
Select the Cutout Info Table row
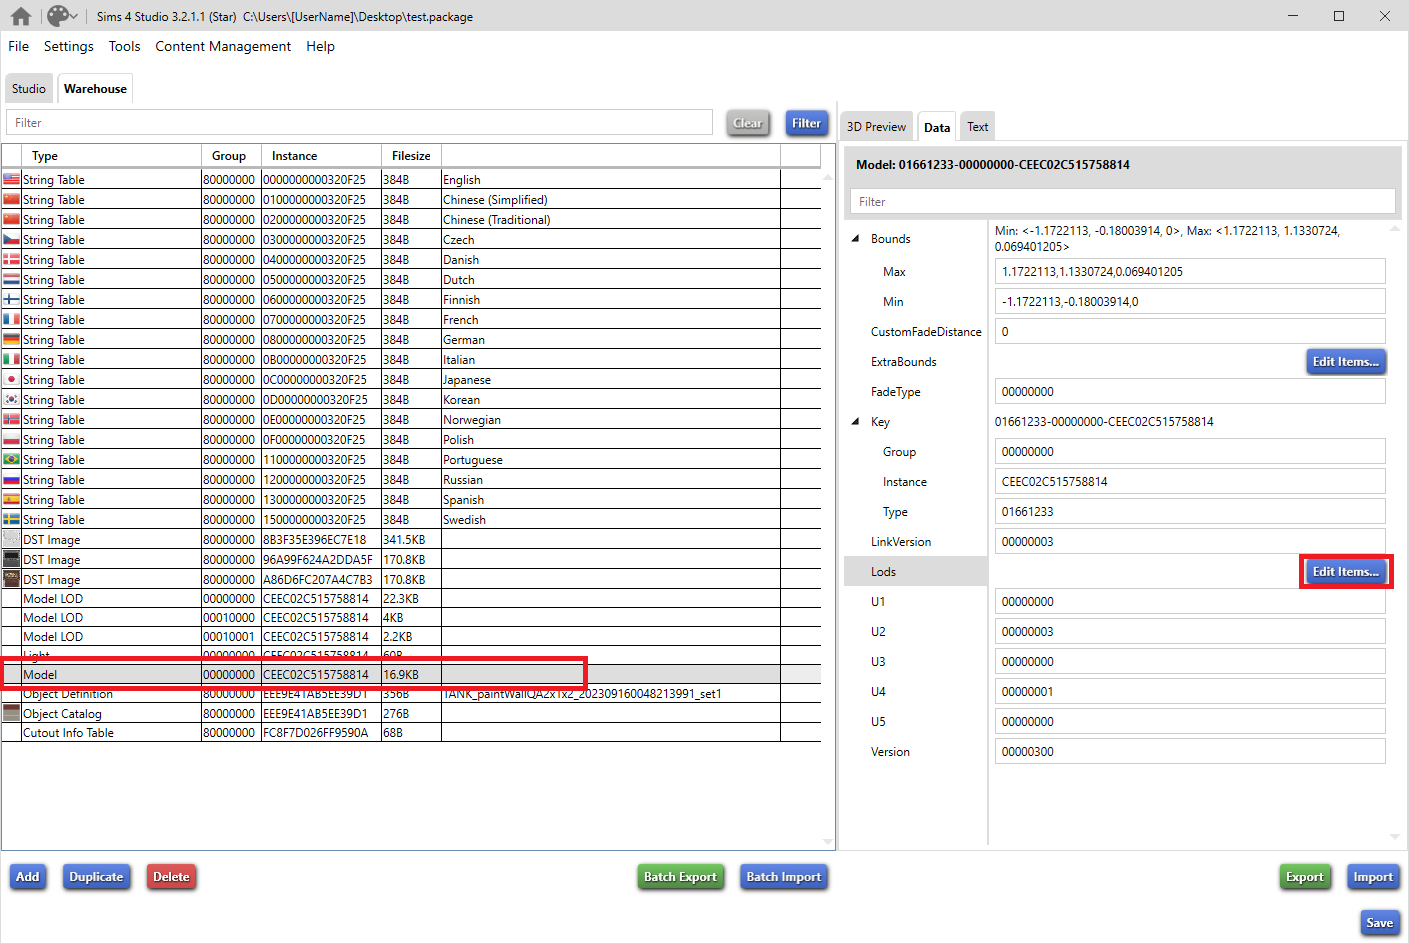(x=411, y=733)
